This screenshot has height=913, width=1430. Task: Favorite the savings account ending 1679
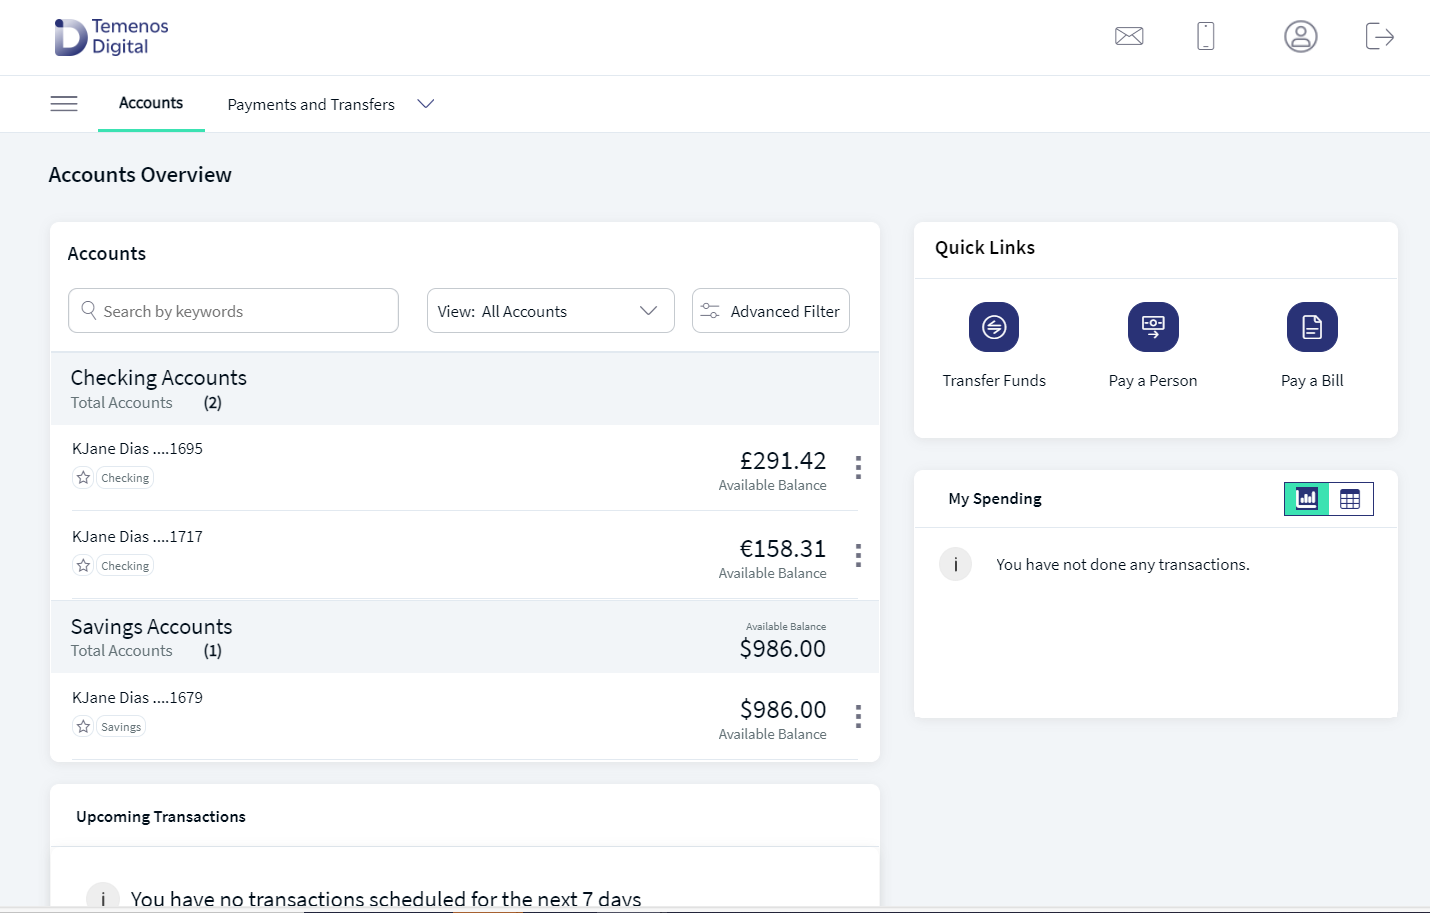[84, 727]
